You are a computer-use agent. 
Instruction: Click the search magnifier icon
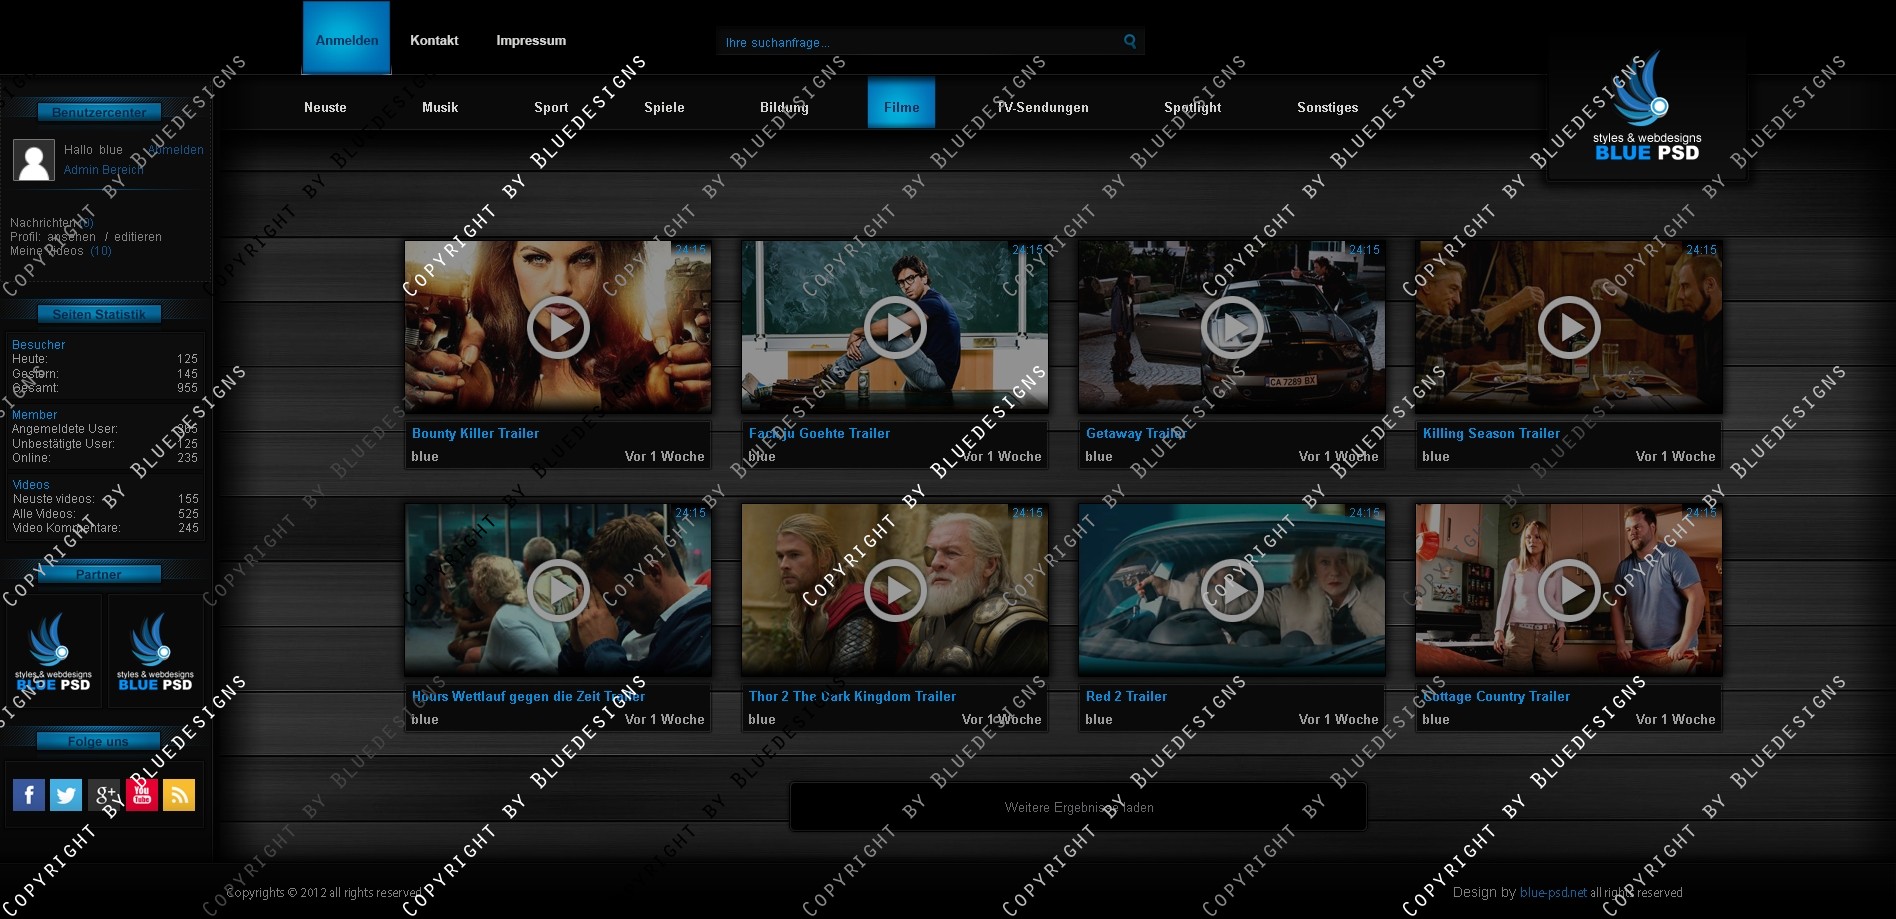click(x=1130, y=41)
